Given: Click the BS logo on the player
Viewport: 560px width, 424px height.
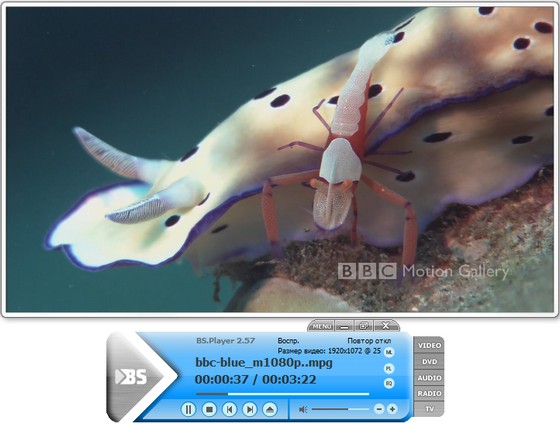Looking at the screenshot, I should pos(131,376).
